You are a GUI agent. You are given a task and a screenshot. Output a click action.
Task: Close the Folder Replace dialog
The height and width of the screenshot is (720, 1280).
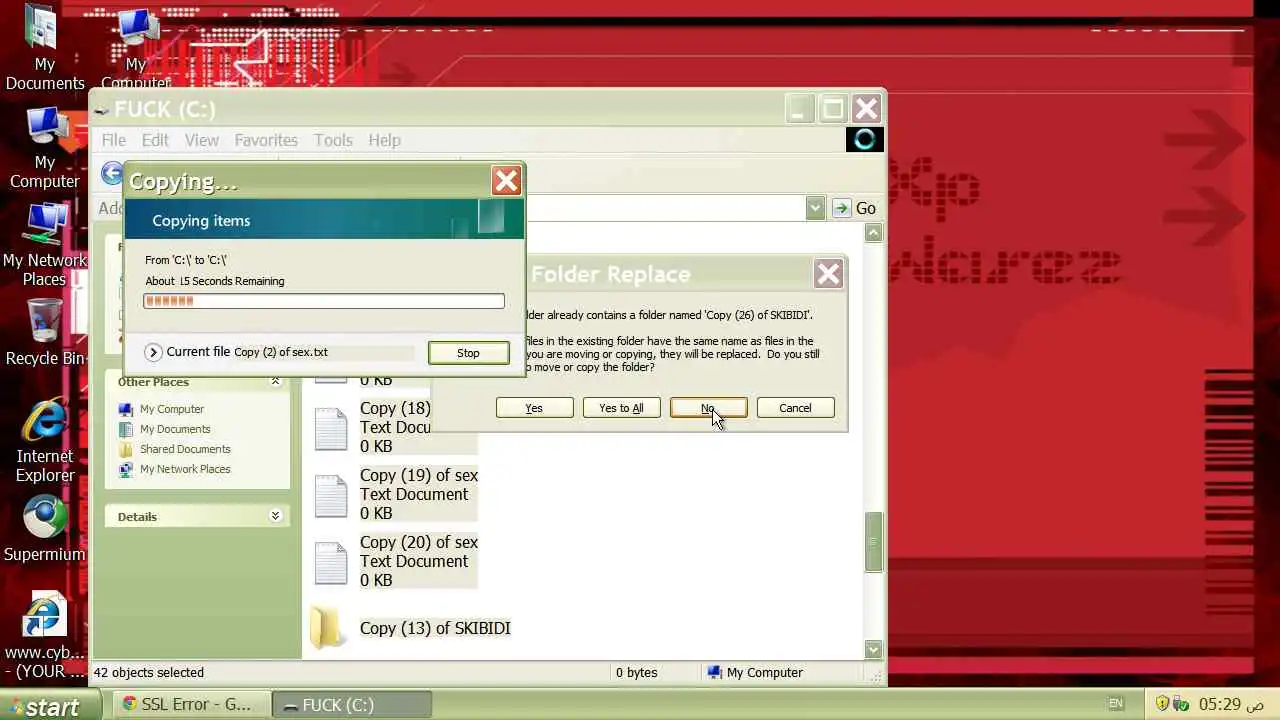(x=828, y=274)
